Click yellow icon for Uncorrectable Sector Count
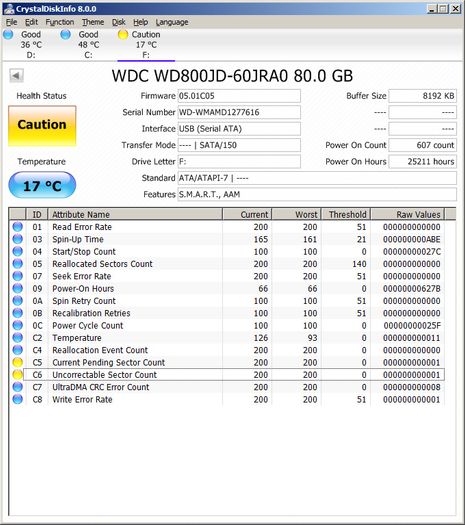Screen dimensions: 465x525 point(17,375)
